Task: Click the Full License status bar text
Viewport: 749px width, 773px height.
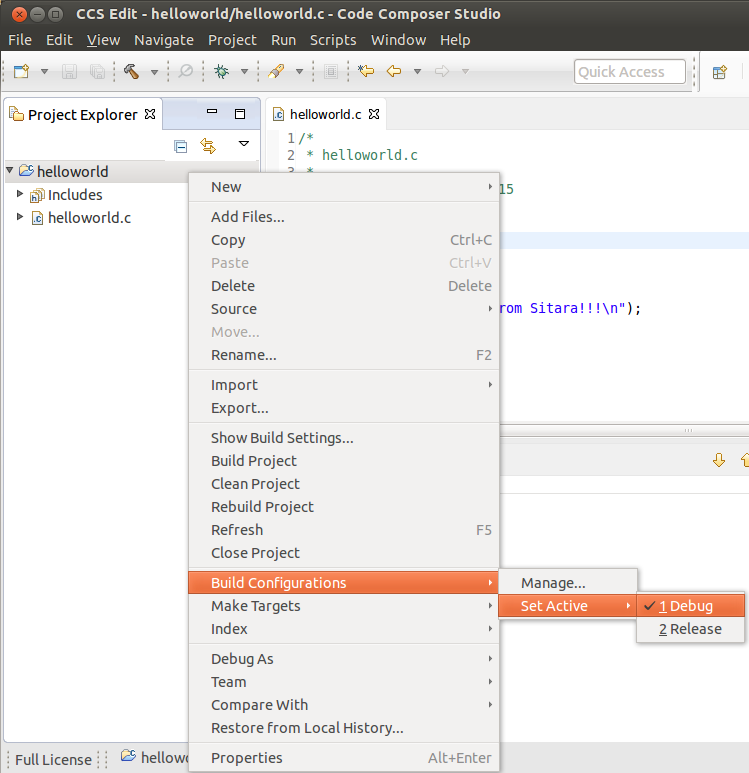Action: click(53, 760)
